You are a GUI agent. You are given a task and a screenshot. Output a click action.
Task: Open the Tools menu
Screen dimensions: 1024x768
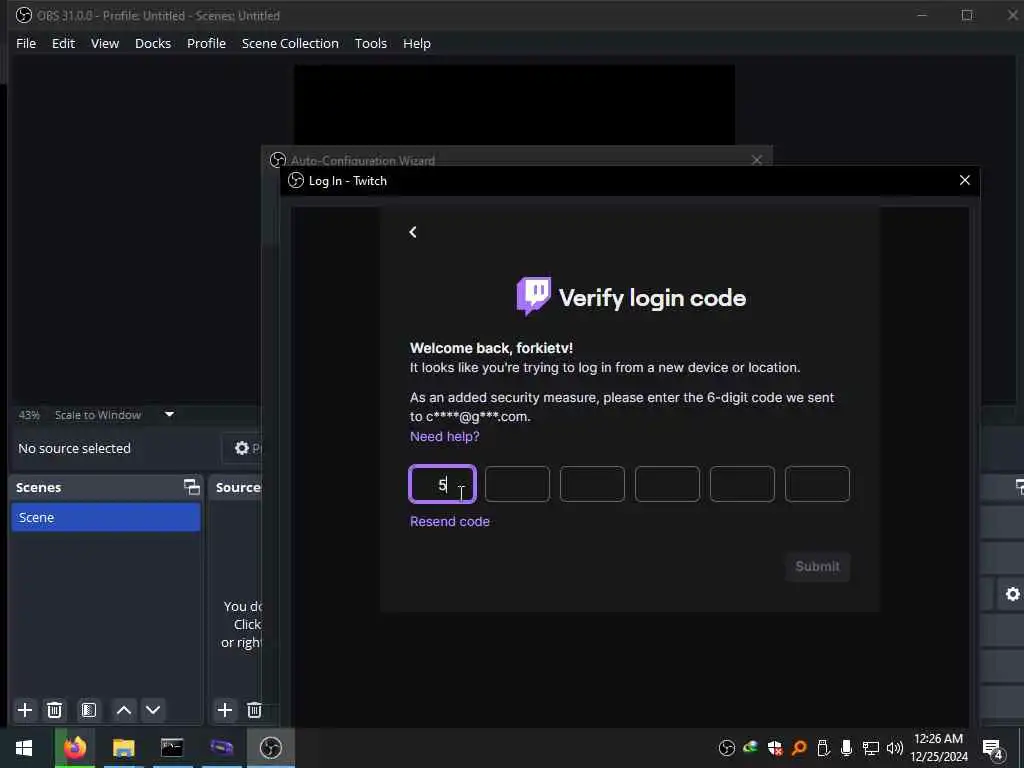point(370,43)
